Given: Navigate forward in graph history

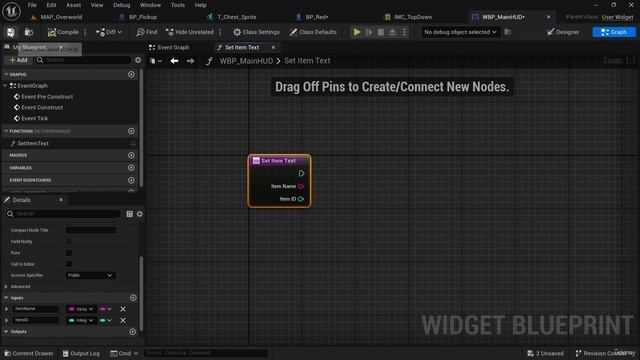Looking at the screenshot, I should tap(190, 61).
